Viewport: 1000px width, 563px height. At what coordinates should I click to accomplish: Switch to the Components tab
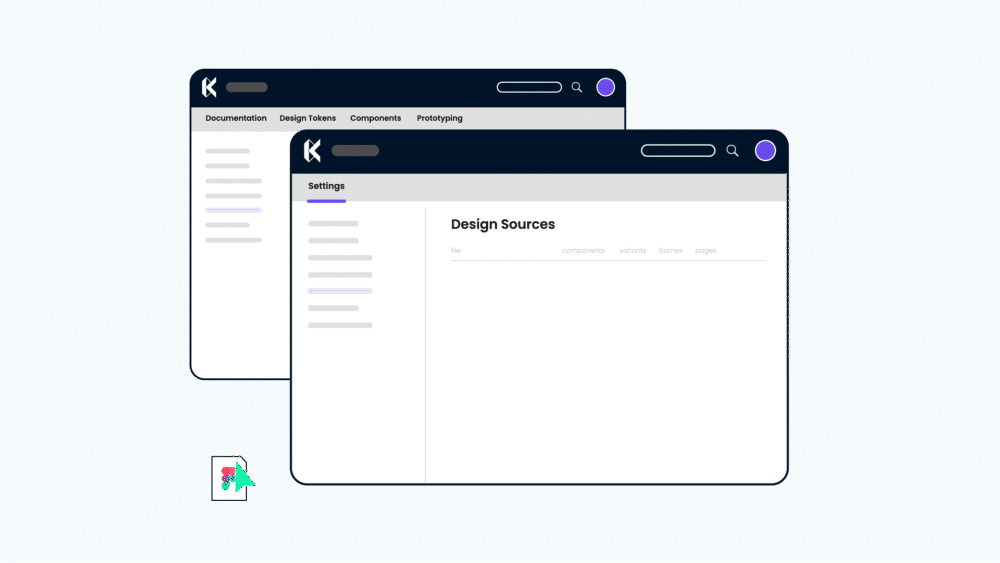click(375, 118)
